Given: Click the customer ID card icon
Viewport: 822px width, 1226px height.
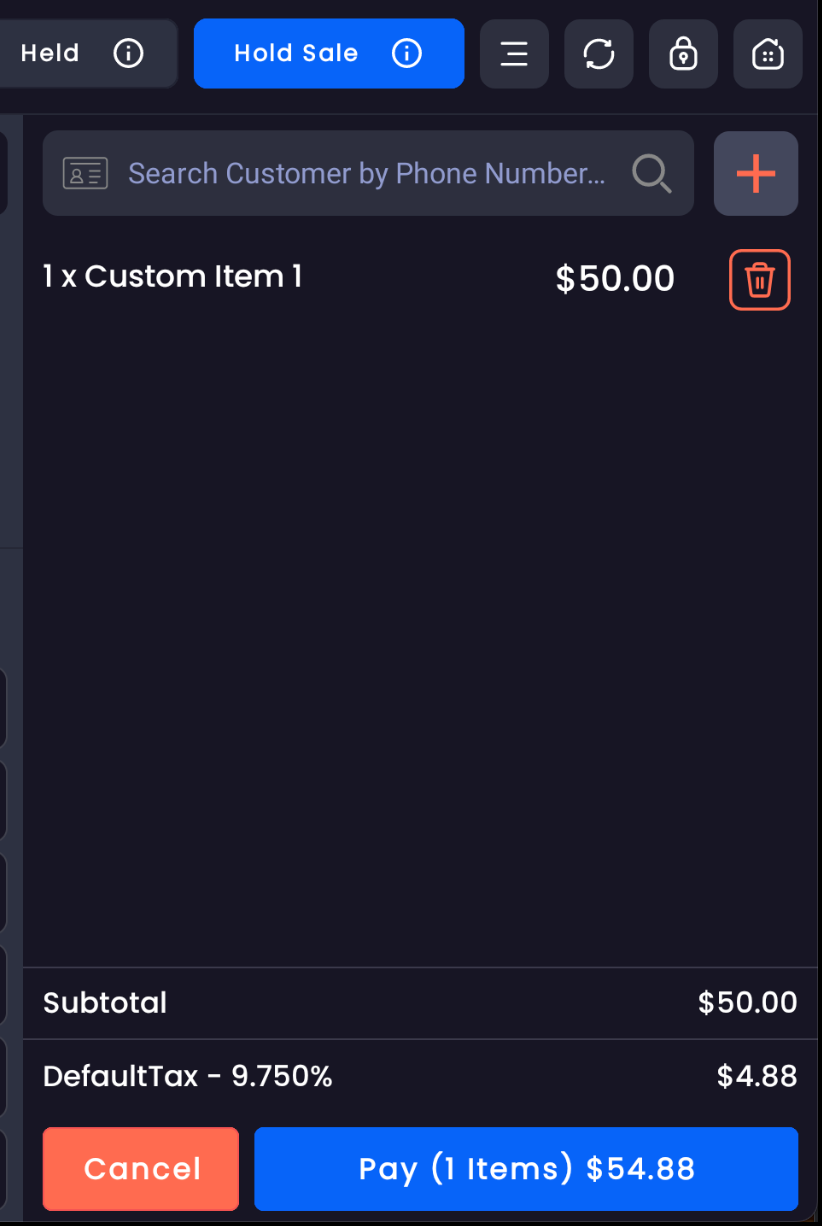Looking at the screenshot, I should click(85, 174).
